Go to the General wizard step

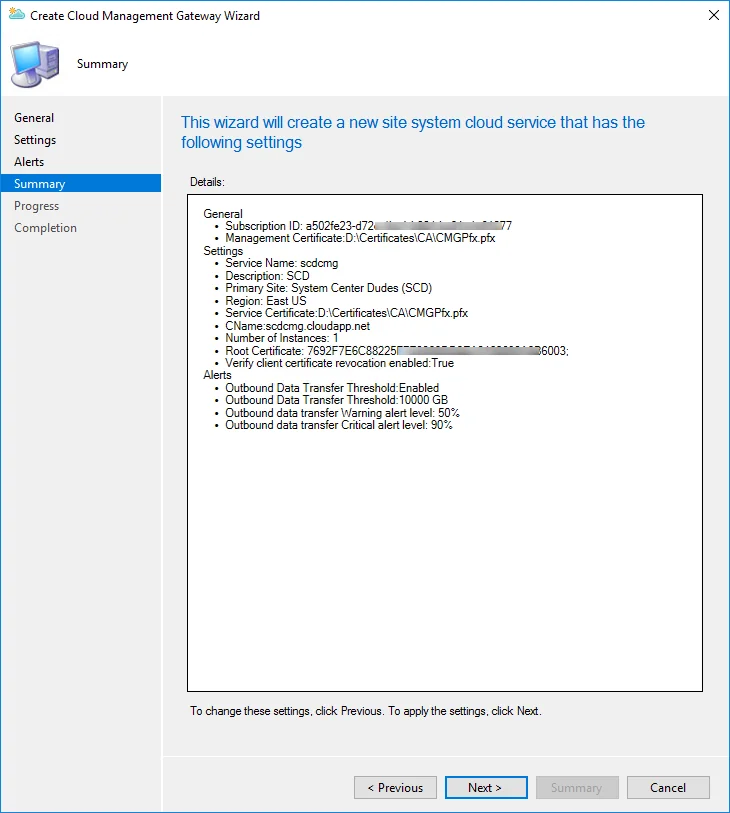[x=34, y=118]
